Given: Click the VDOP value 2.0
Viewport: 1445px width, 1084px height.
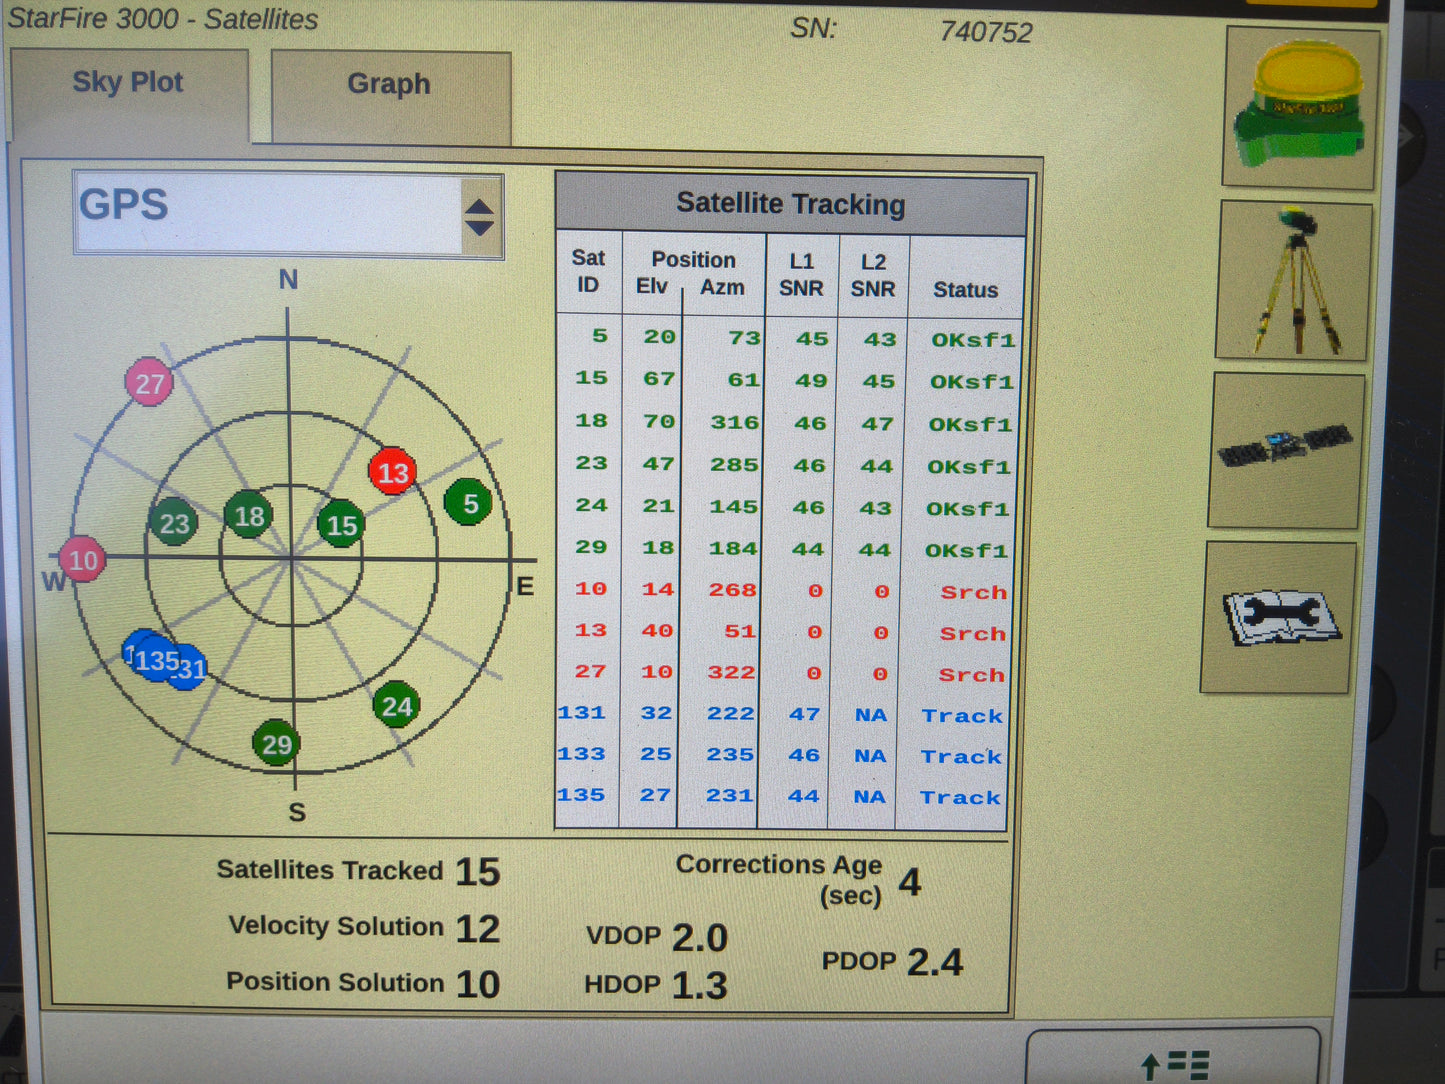Looking at the screenshot, I should click(699, 938).
